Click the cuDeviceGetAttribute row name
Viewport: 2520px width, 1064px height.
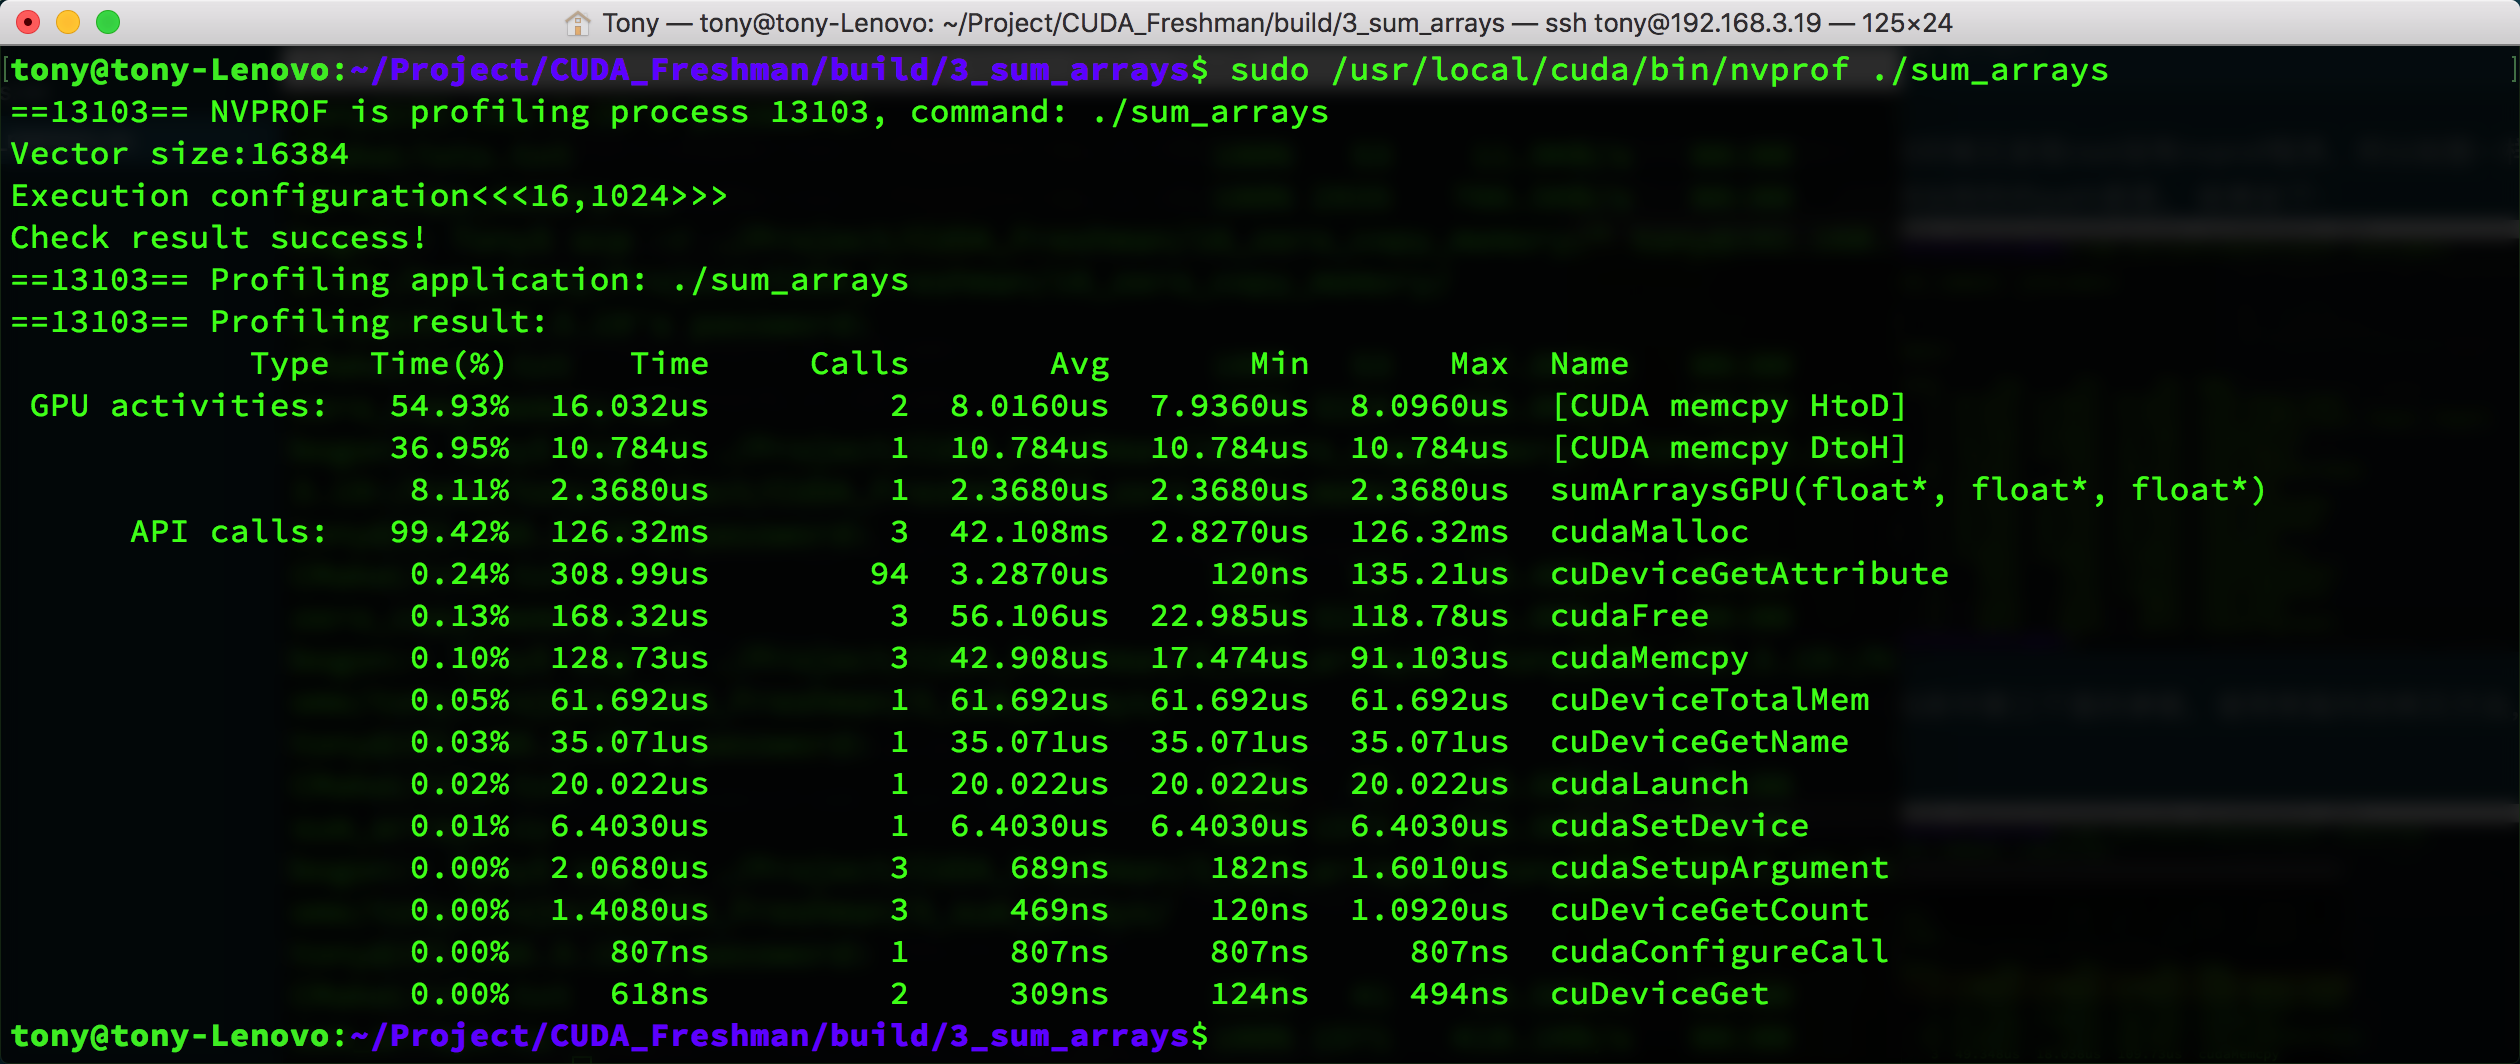click(1749, 574)
